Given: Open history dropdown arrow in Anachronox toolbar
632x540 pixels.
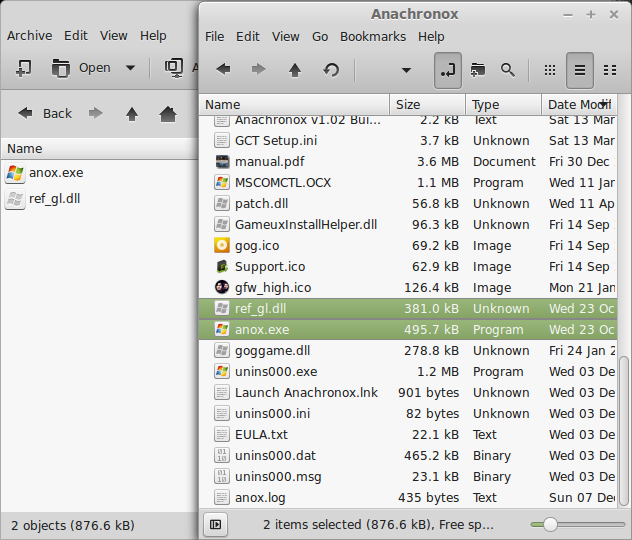Looking at the screenshot, I should click(x=406, y=70).
